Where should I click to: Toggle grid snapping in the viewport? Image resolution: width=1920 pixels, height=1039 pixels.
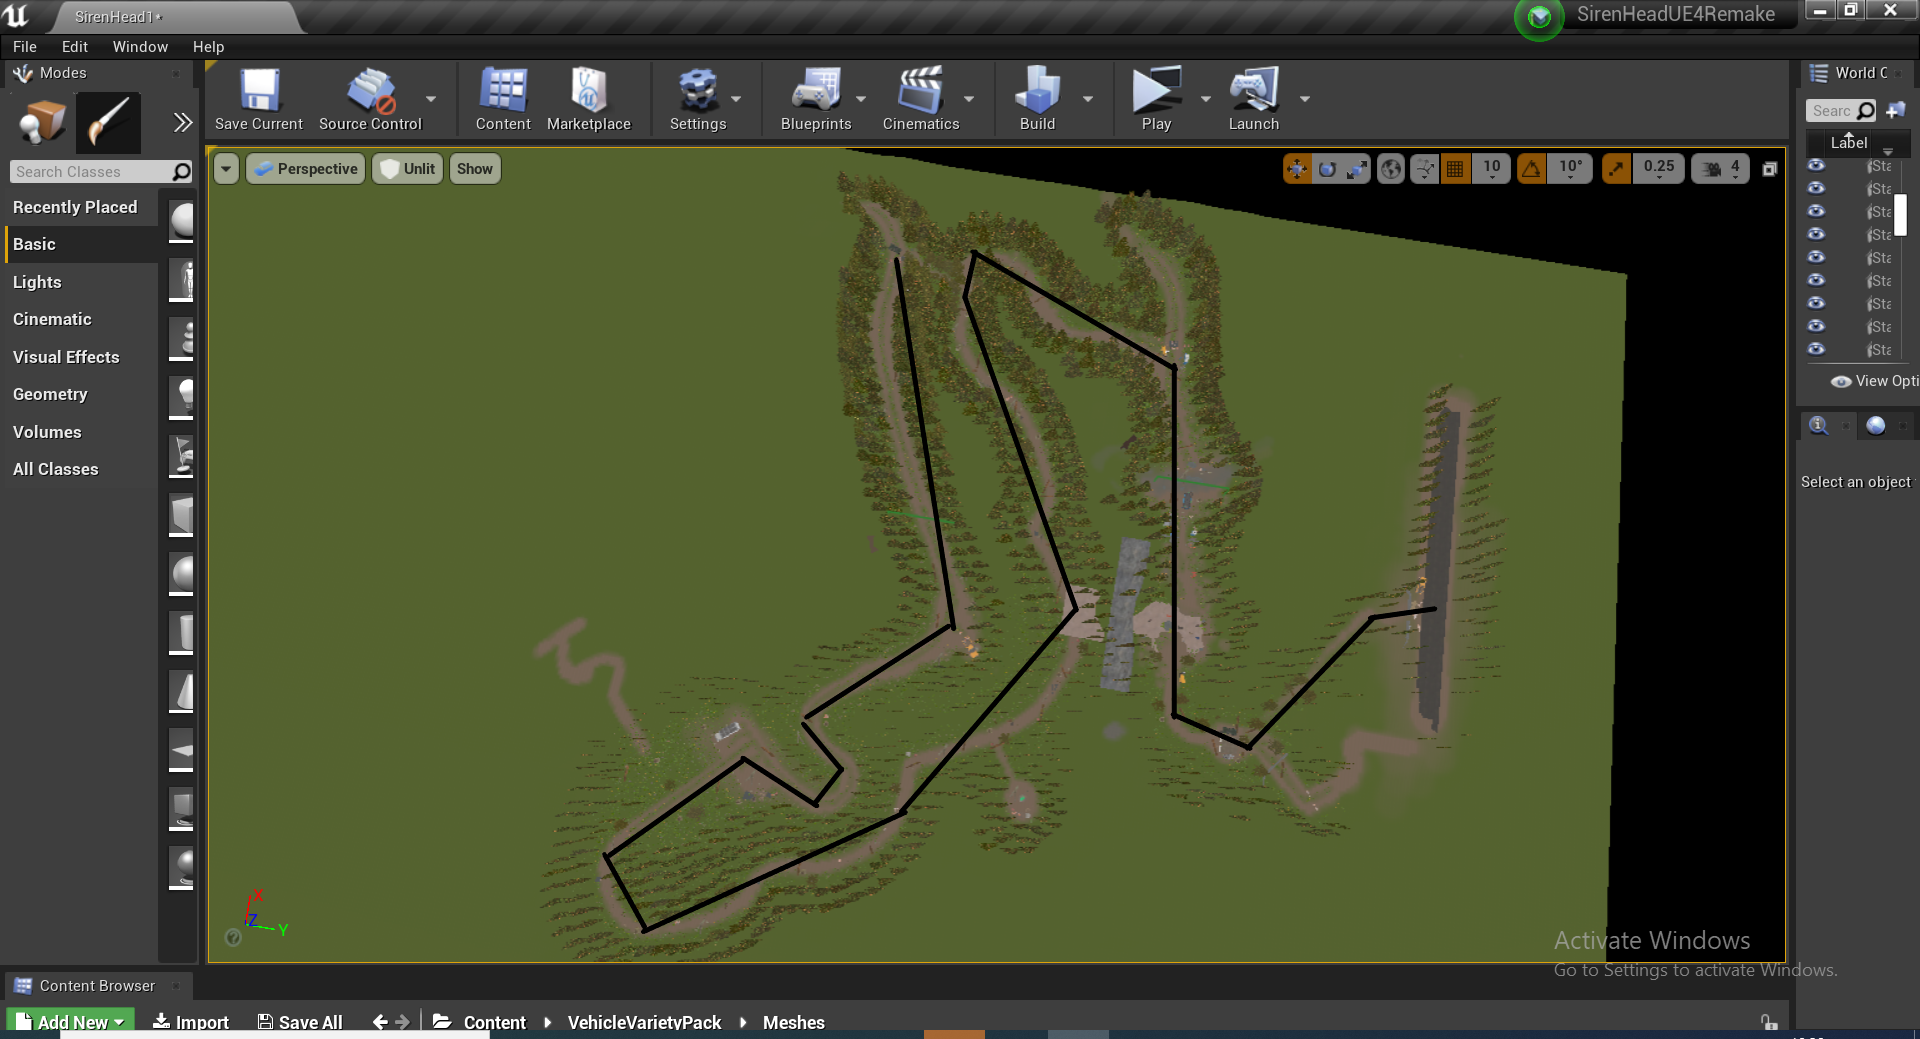pyautogui.click(x=1455, y=168)
